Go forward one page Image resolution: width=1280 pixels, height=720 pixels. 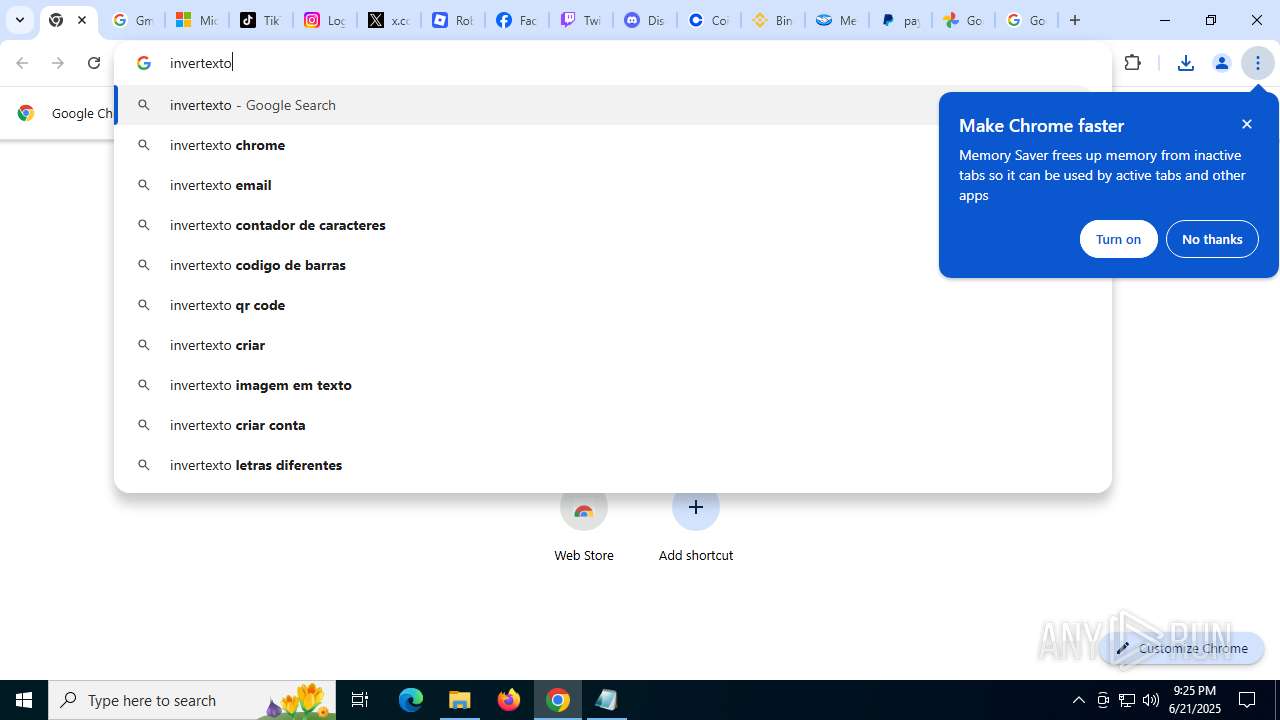point(58,63)
